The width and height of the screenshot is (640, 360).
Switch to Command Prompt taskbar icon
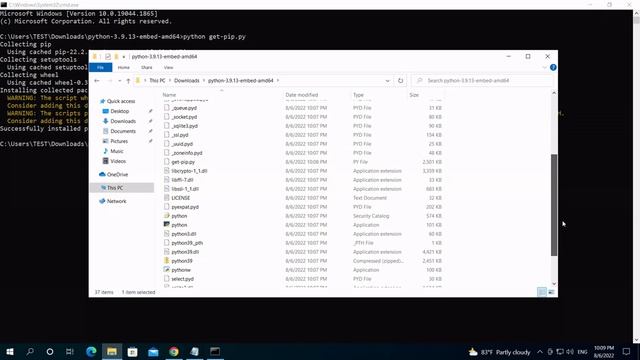[215, 351]
